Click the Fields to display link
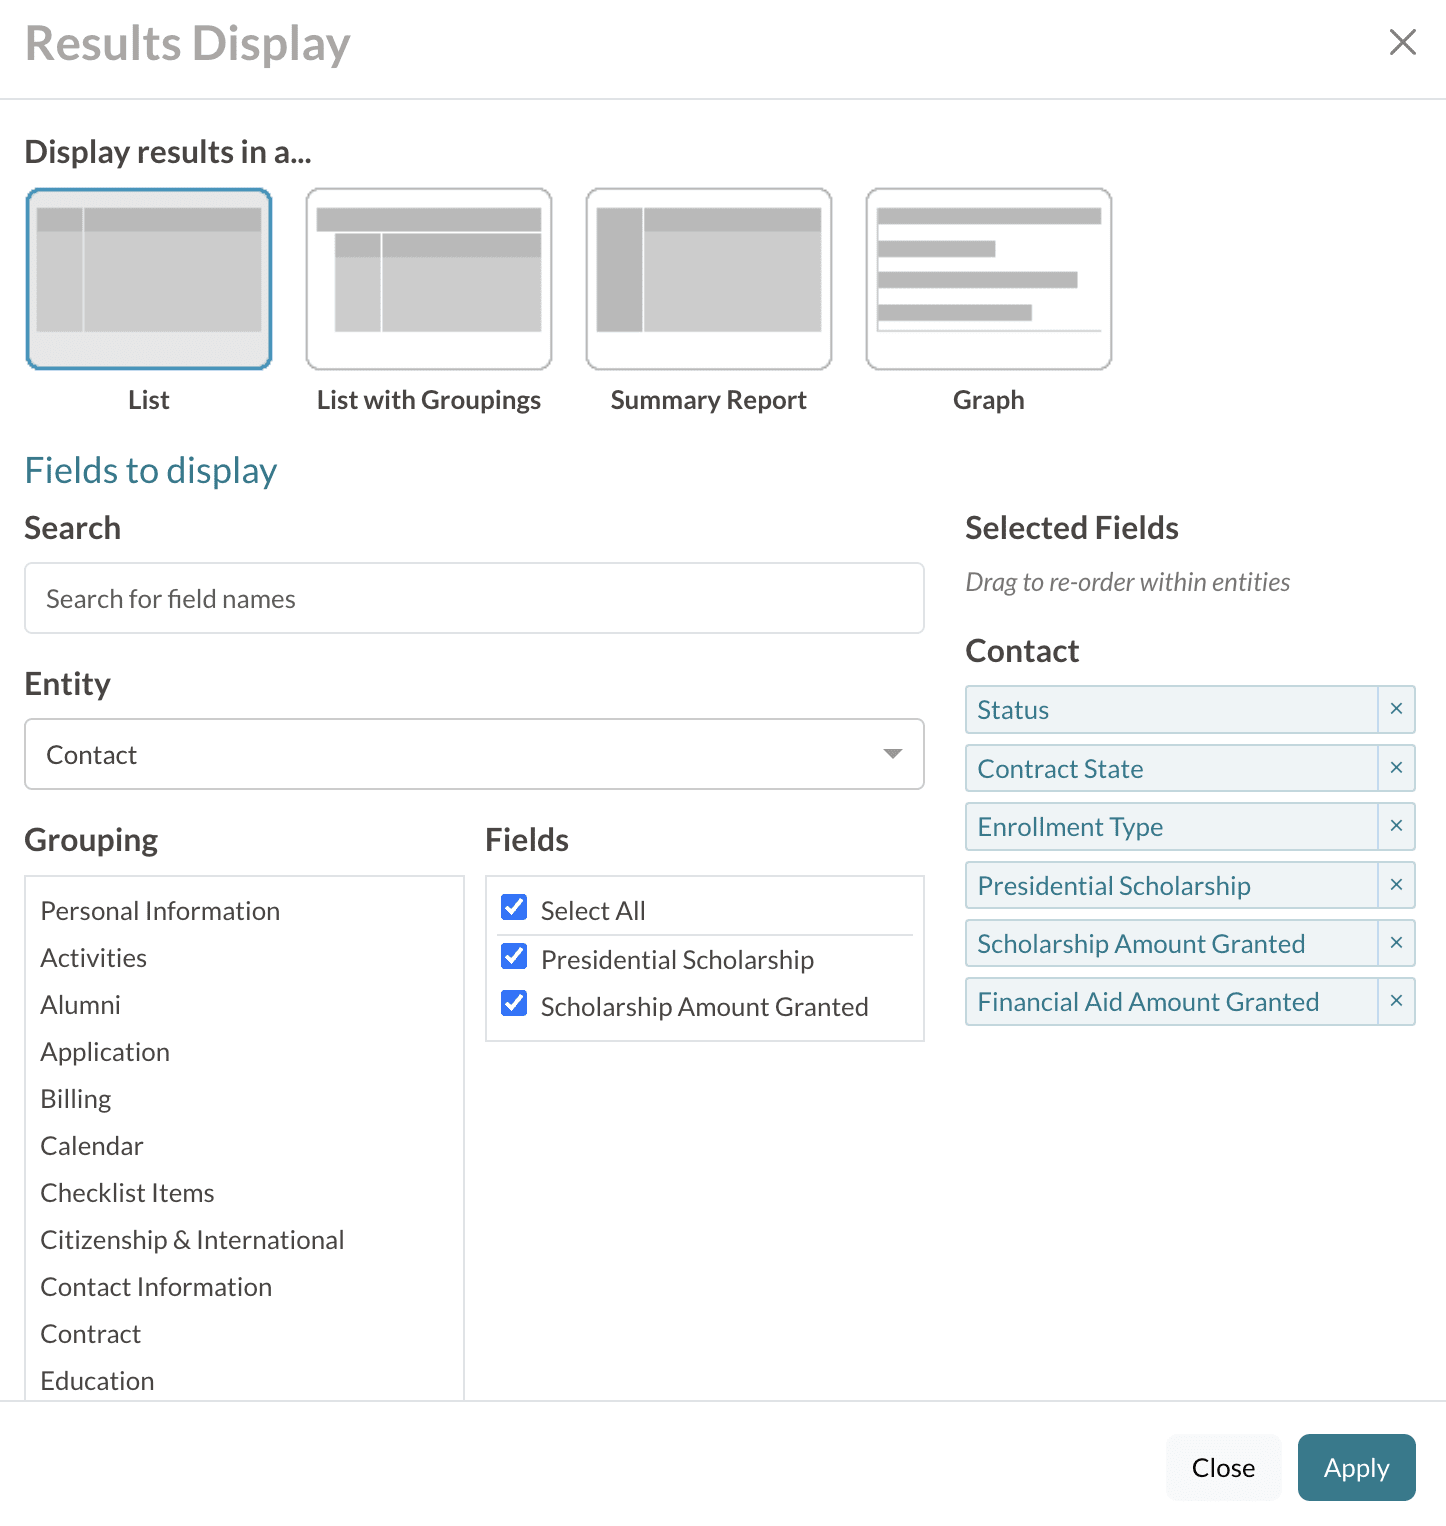Screen dimensions: 1446x1526 coord(150,470)
